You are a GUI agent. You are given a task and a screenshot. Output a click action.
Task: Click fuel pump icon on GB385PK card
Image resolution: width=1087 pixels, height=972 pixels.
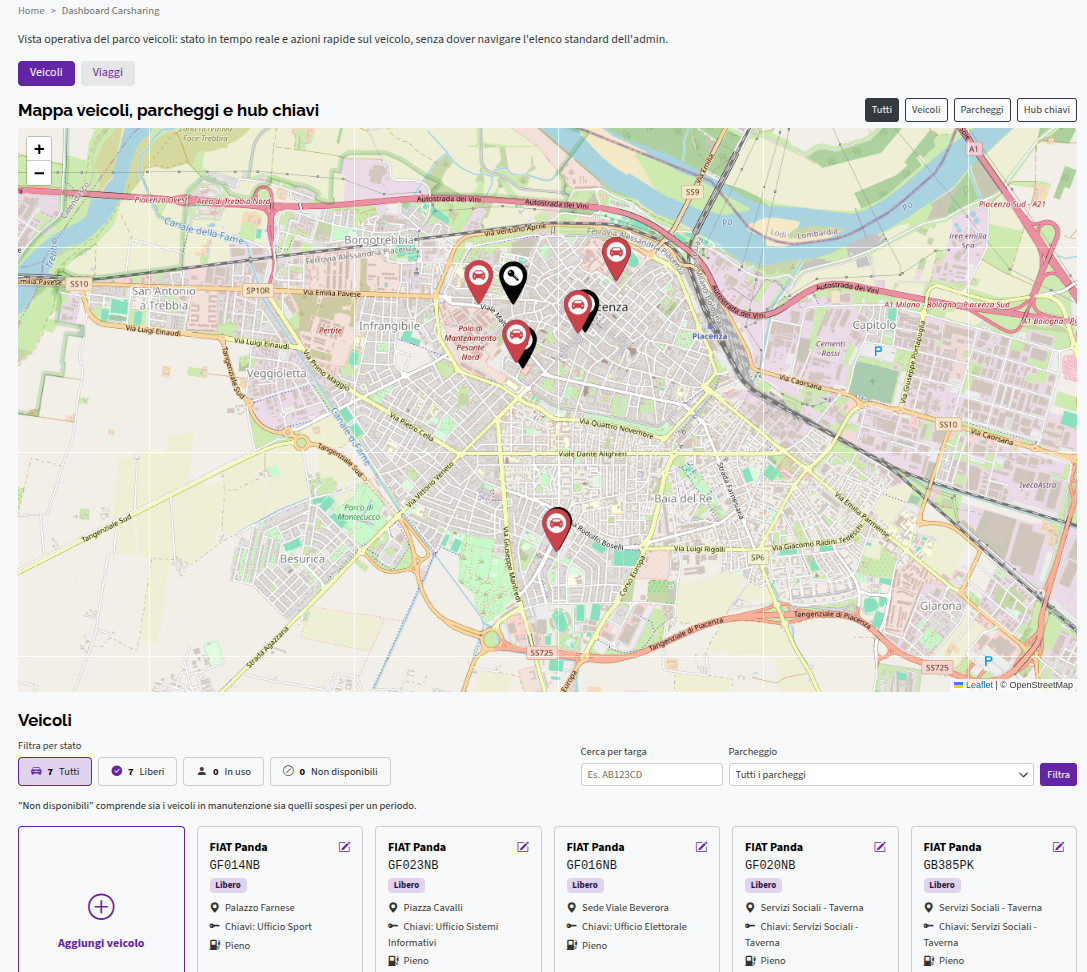tap(929, 960)
